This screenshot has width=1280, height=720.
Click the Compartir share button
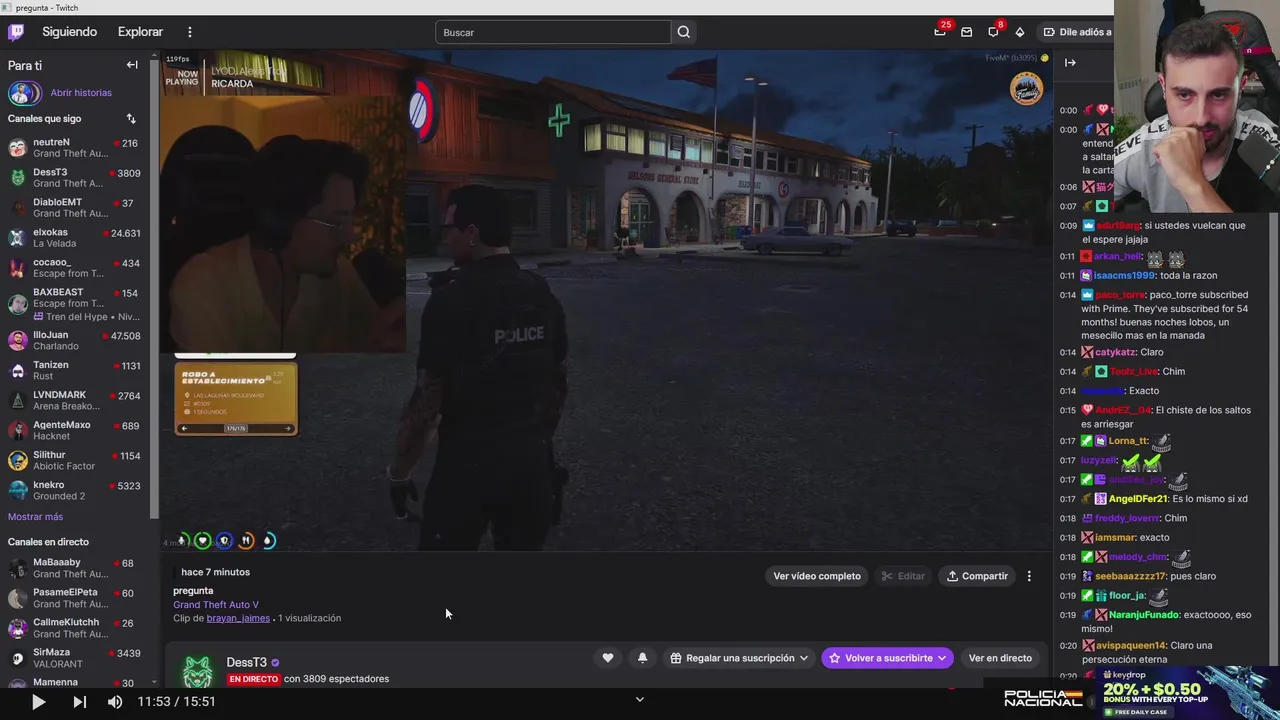978,576
